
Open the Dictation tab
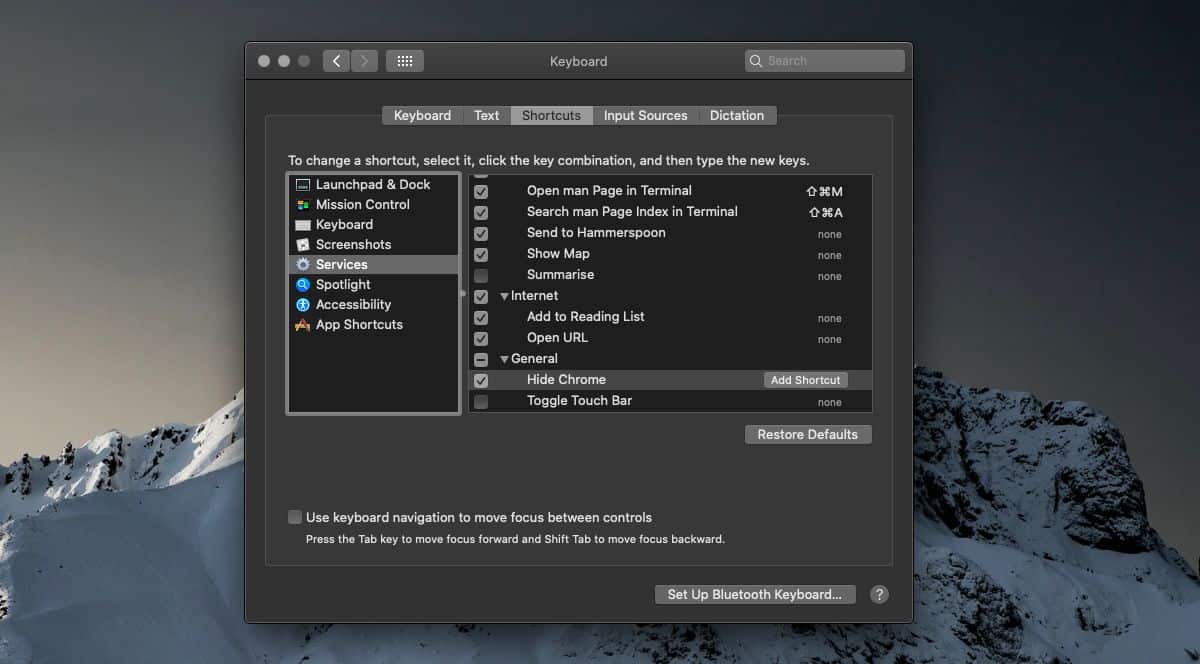tap(737, 116)
